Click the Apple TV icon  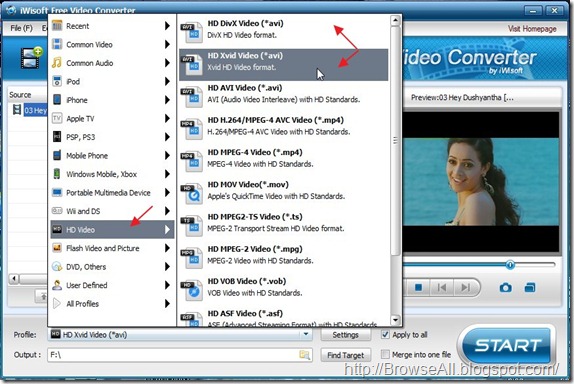click(57, 118)
